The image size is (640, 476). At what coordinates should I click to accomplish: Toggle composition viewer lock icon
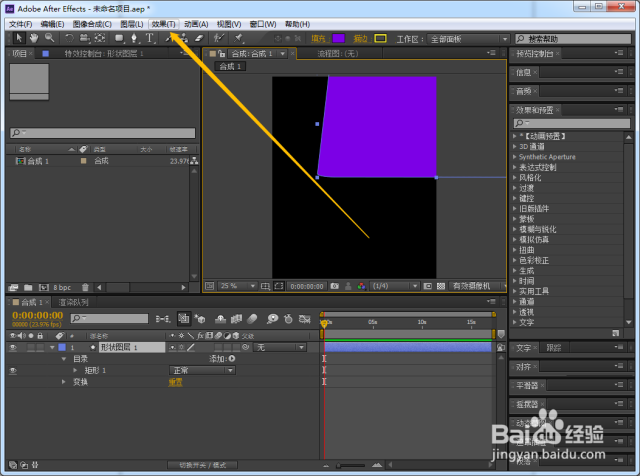222,53
